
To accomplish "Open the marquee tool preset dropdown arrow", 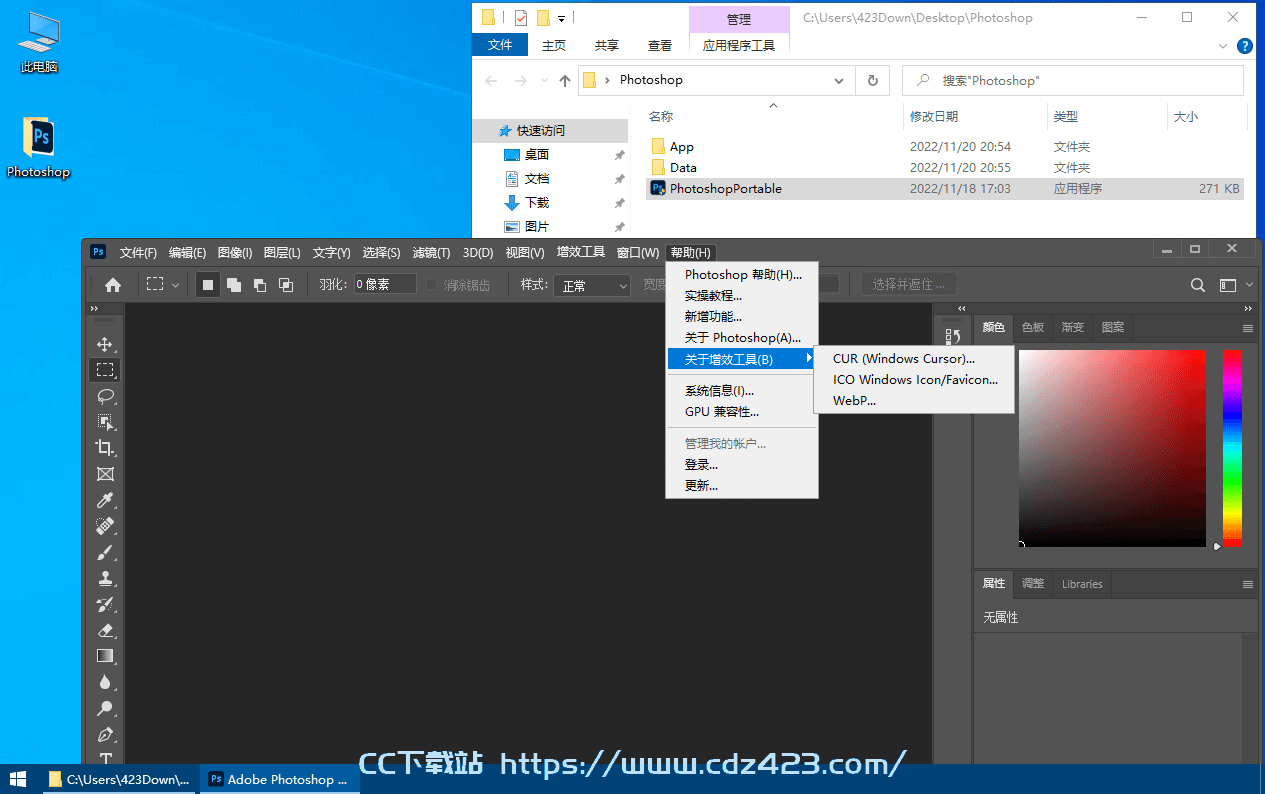I will tap(176, 285).
